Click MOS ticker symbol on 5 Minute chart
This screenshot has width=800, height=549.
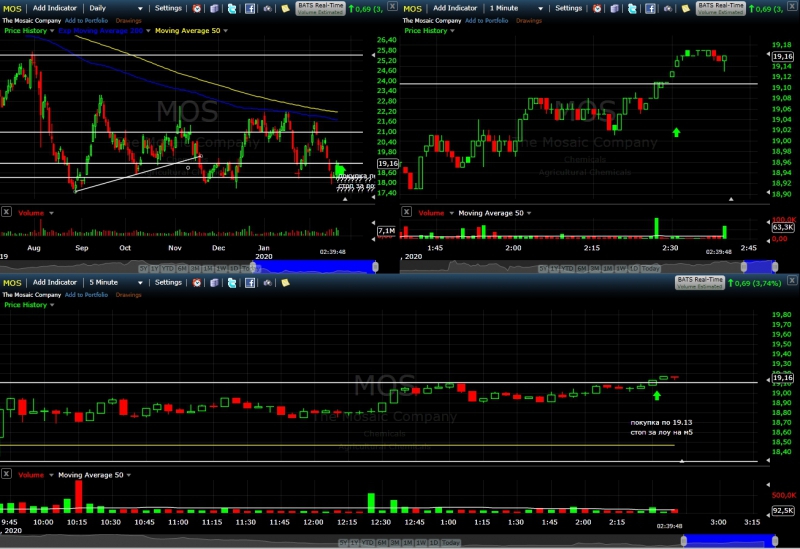[12, 283]
